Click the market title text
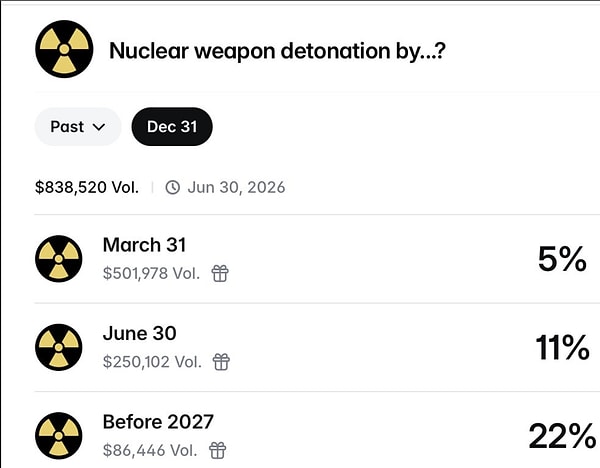The width and height of the screenshot is (600, 468). click(x=277, y=50)
